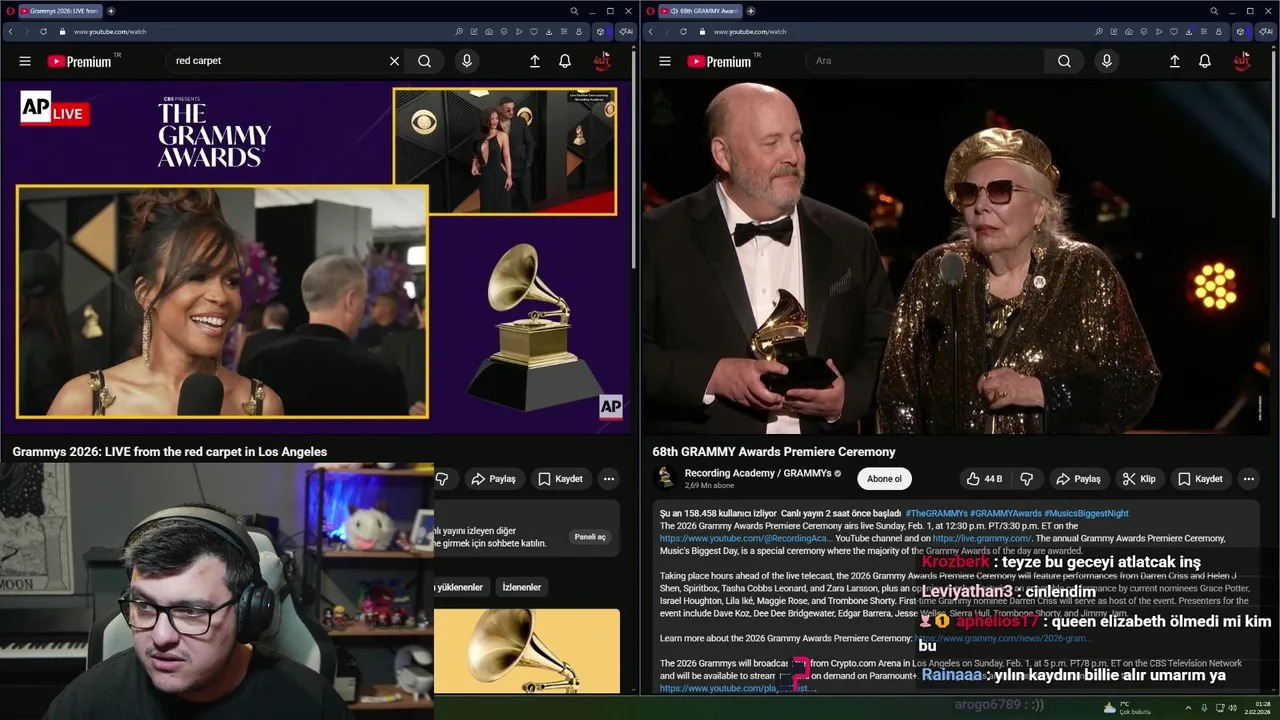The image size is (1280, 720).
Task: Show hidden system tray icons chevron
Action: [1188, 708]
